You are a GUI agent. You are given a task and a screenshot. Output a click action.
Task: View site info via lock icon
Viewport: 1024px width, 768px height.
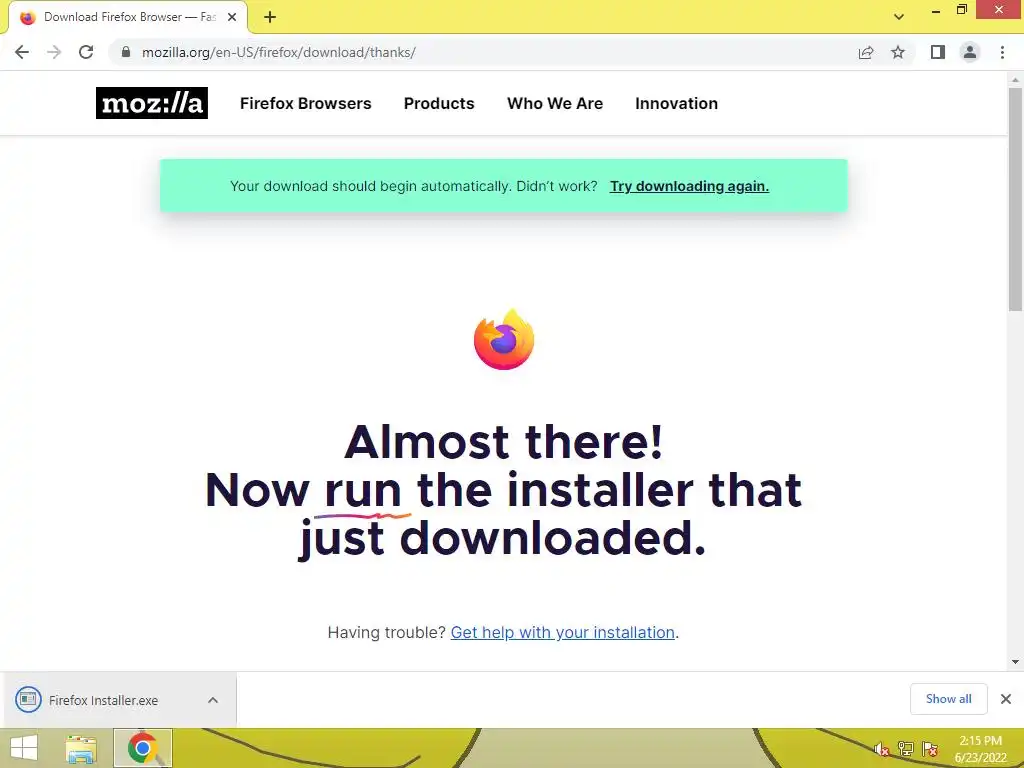pyautogui.click(x=126, y=52)
